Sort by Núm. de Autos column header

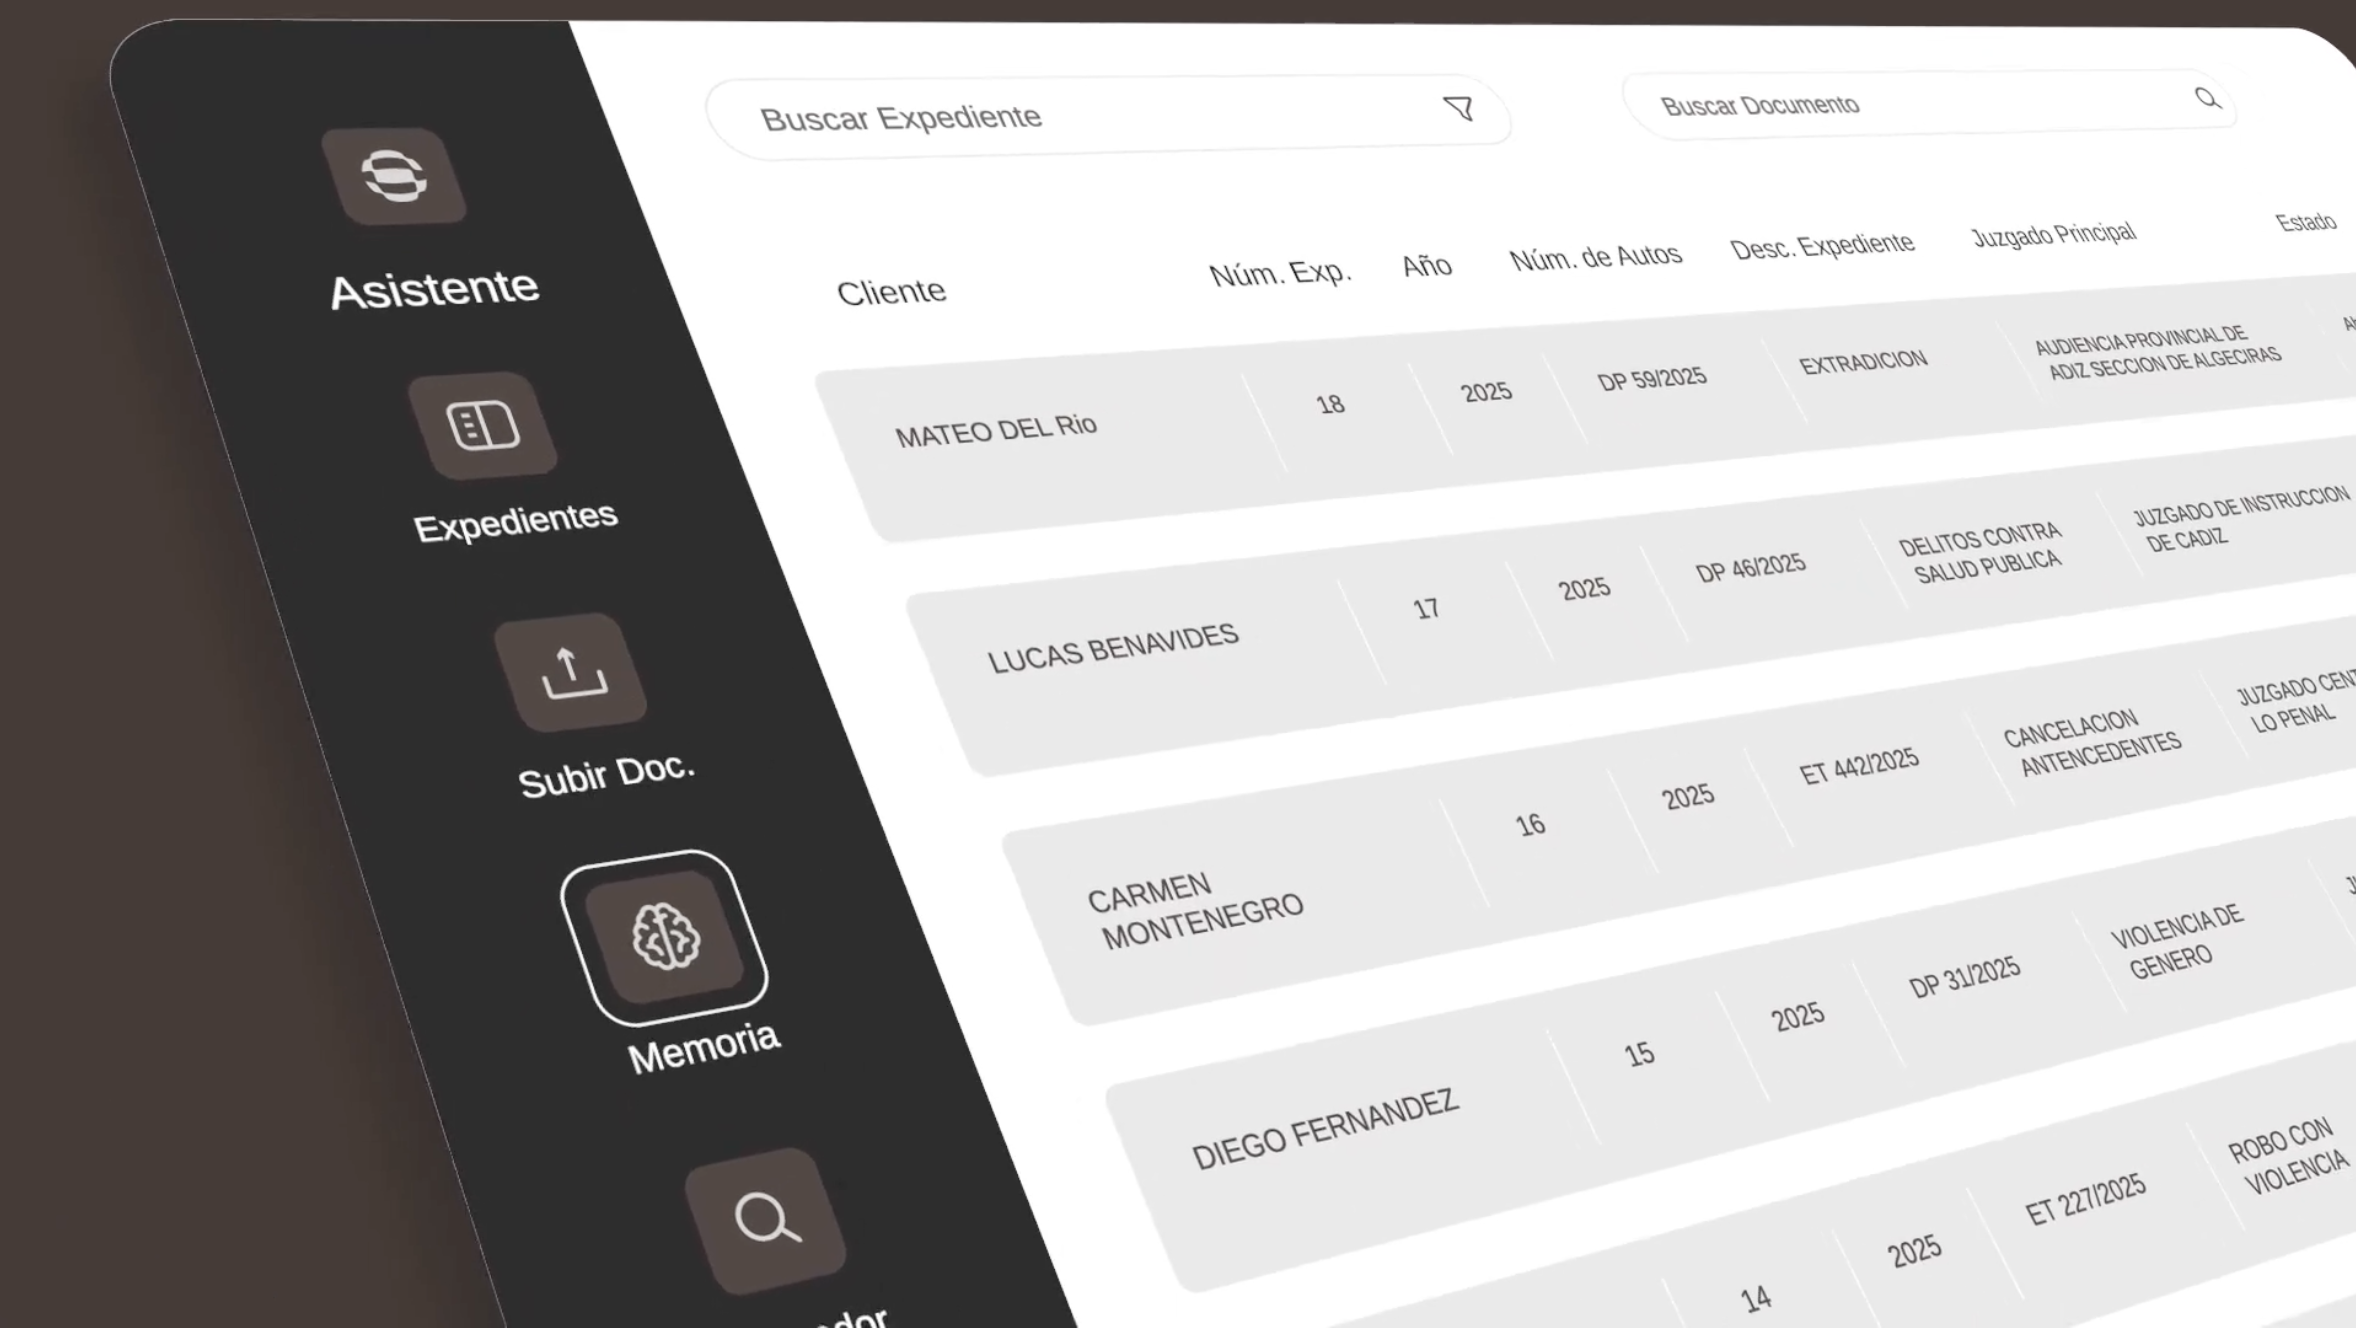(x=1596, y=257)
